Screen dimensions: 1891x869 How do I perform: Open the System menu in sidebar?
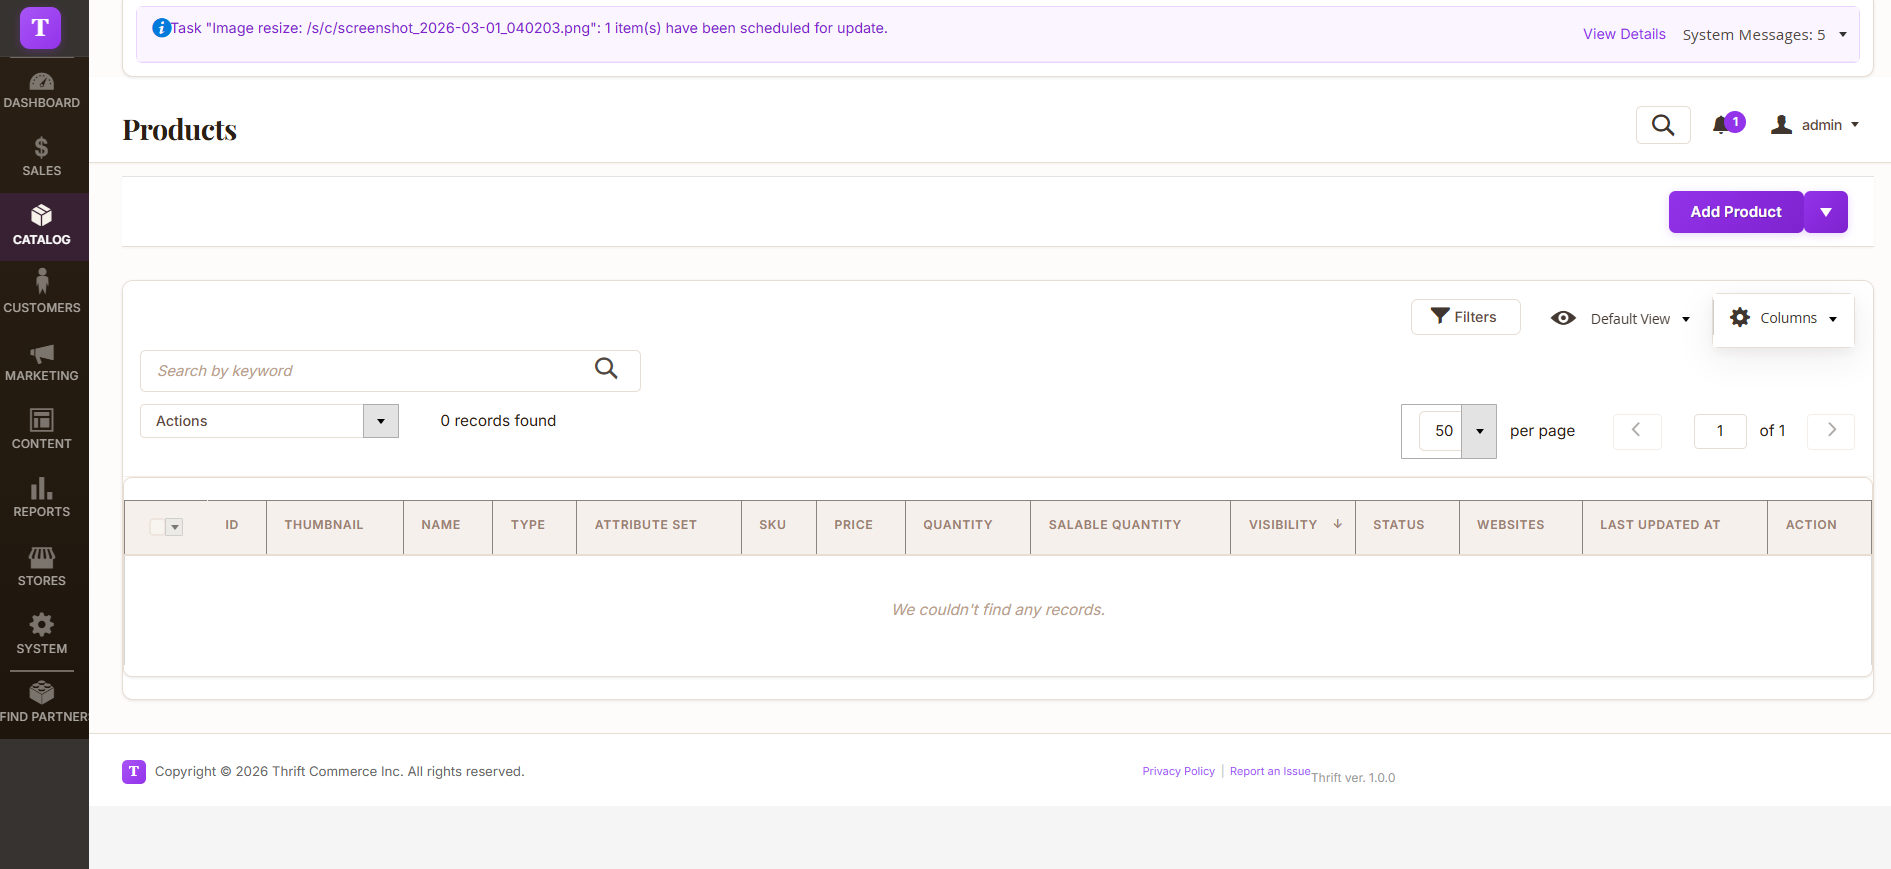point(42,634)
